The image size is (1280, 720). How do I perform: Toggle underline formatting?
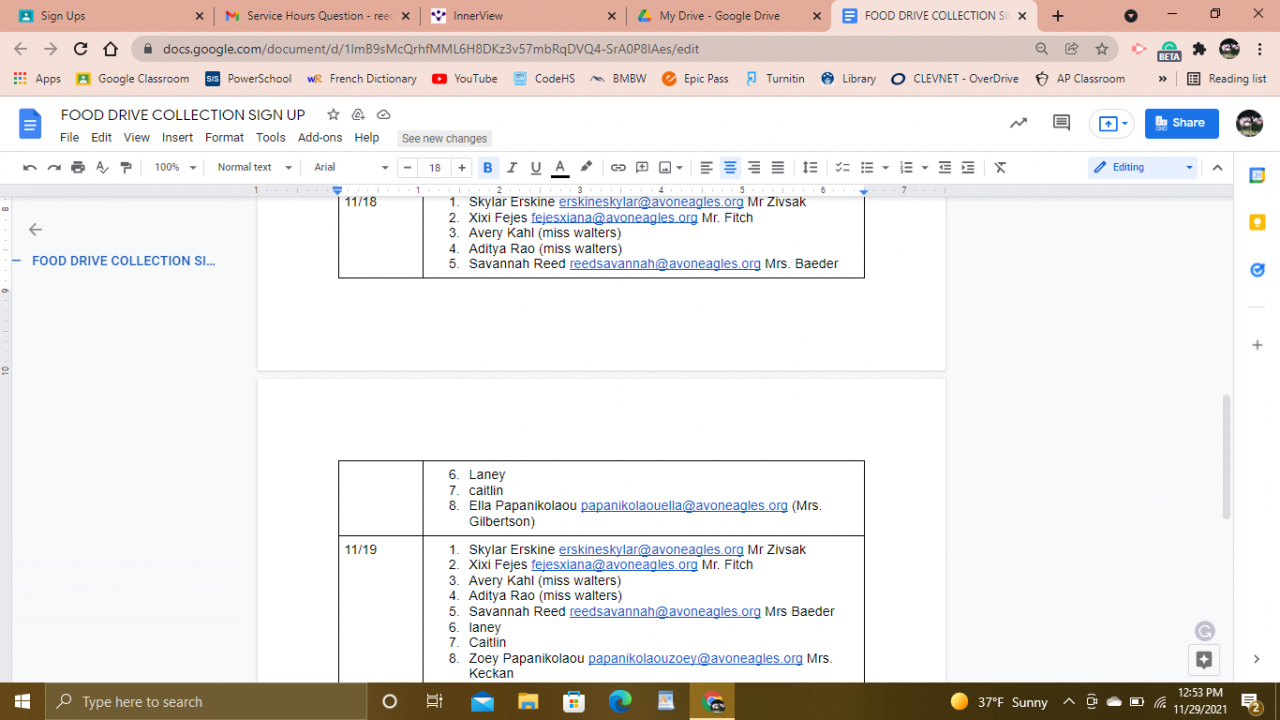[536, 168]
